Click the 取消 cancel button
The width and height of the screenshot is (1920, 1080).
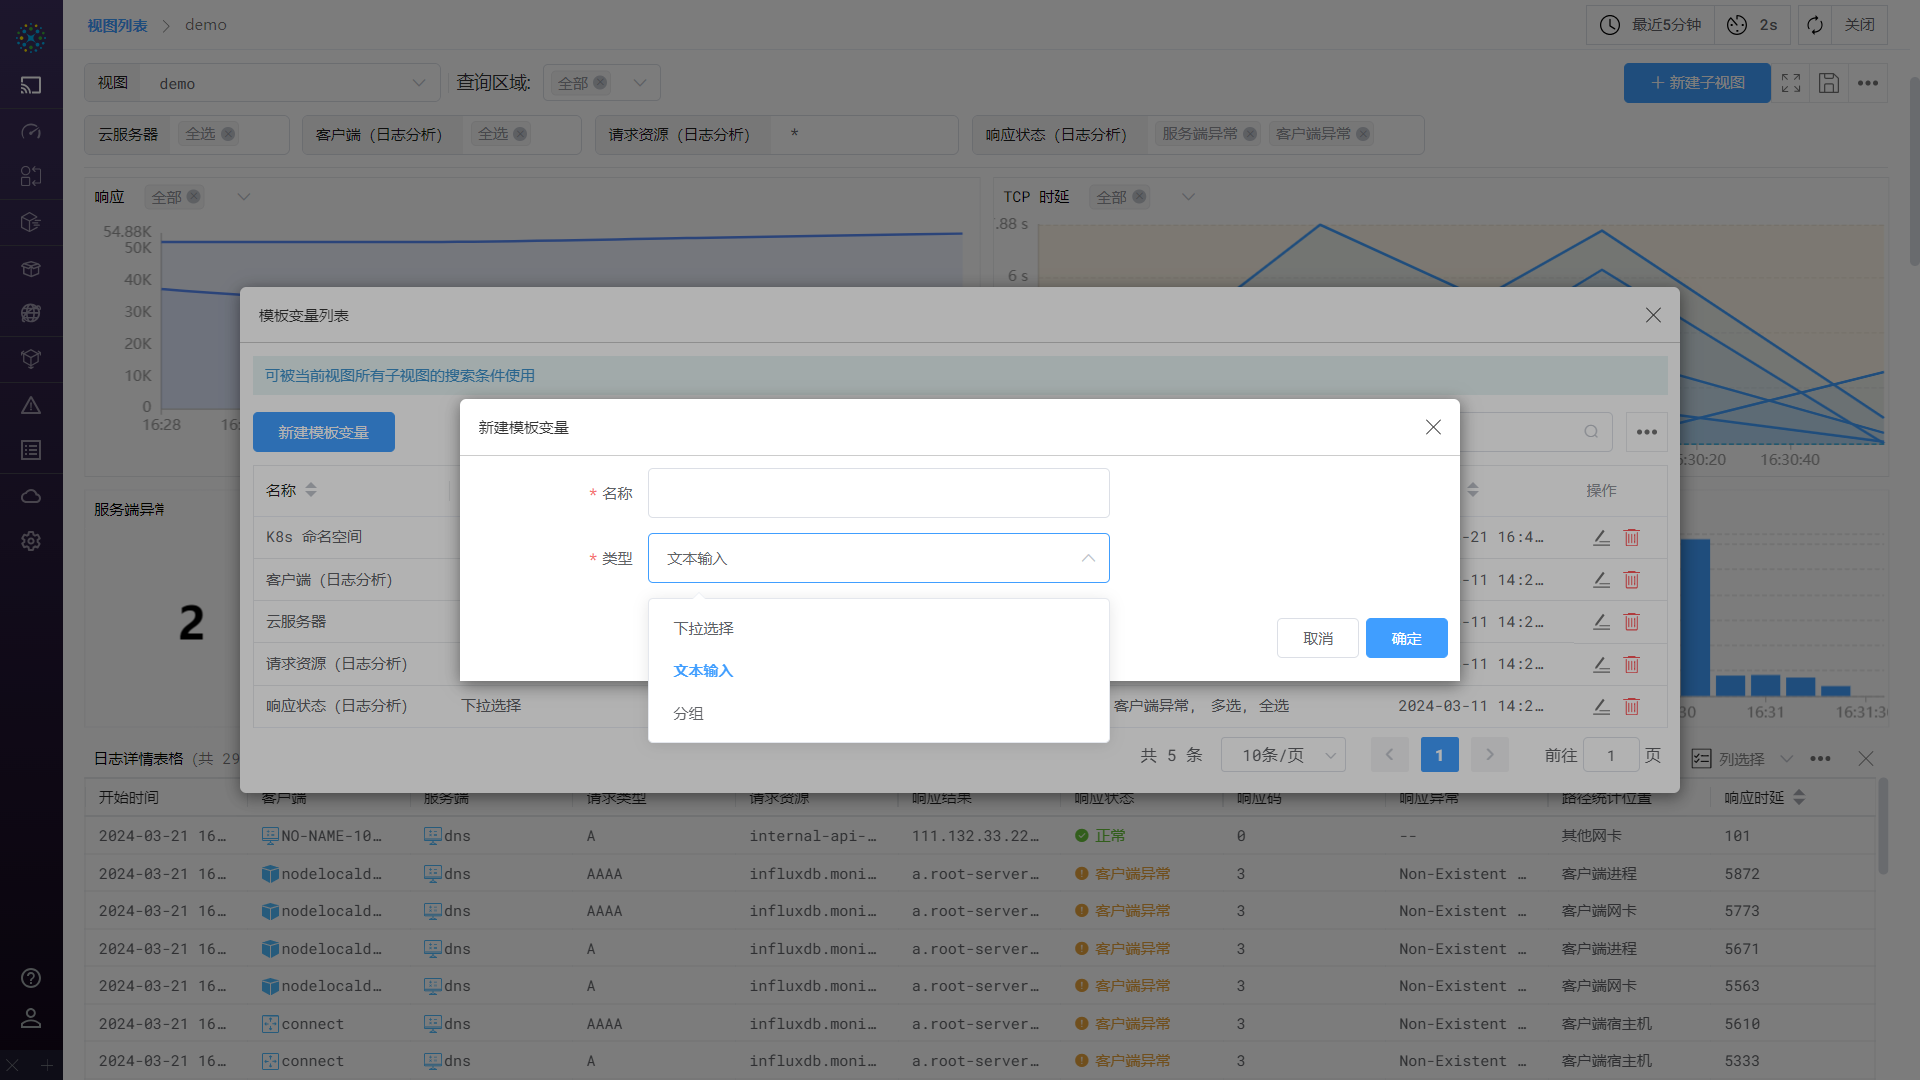[x=1317, y=638]
